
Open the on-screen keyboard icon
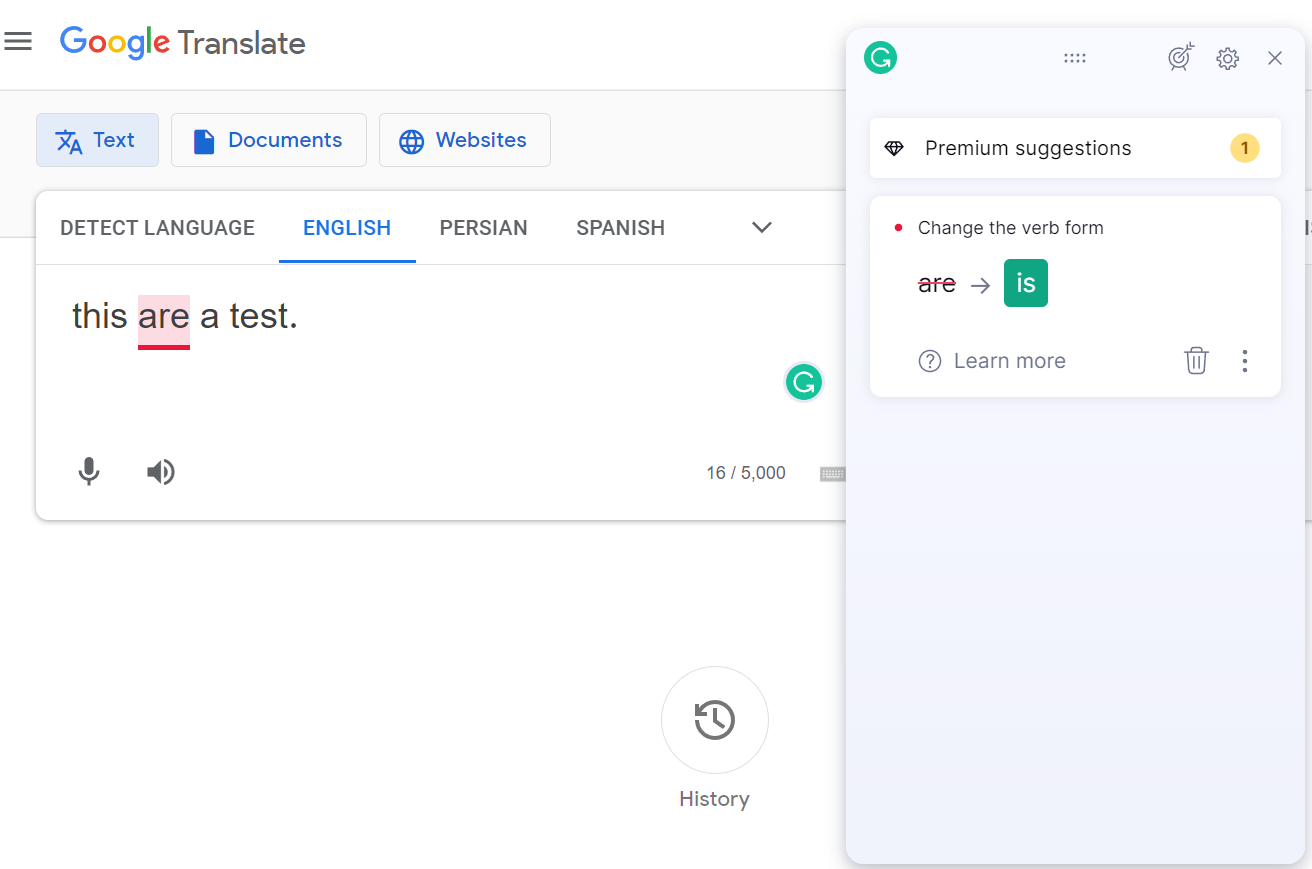click(833, 473)
